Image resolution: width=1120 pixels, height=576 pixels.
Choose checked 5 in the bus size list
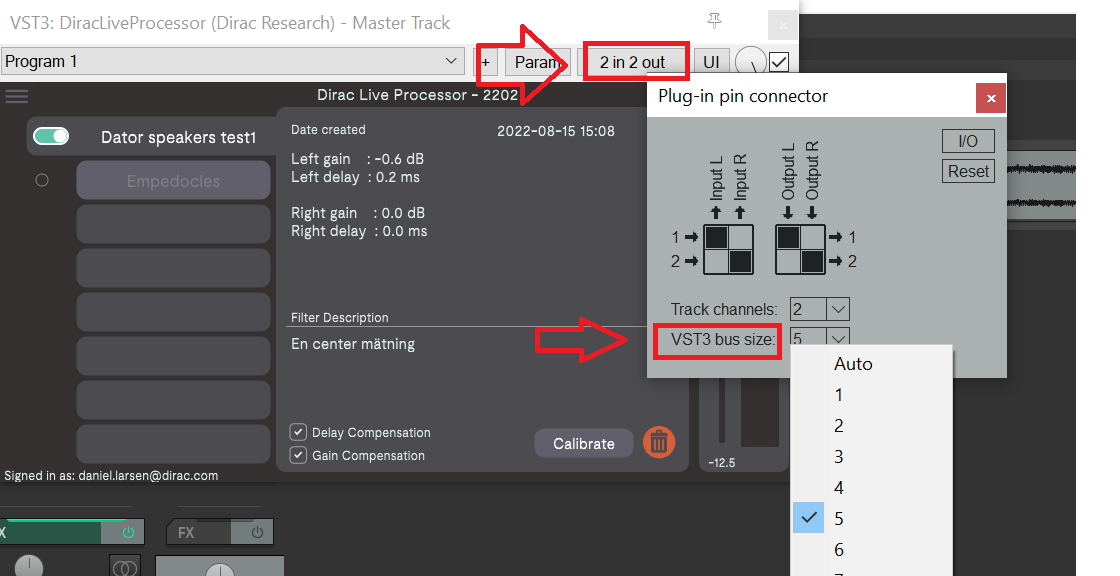(x=872, y=518)
